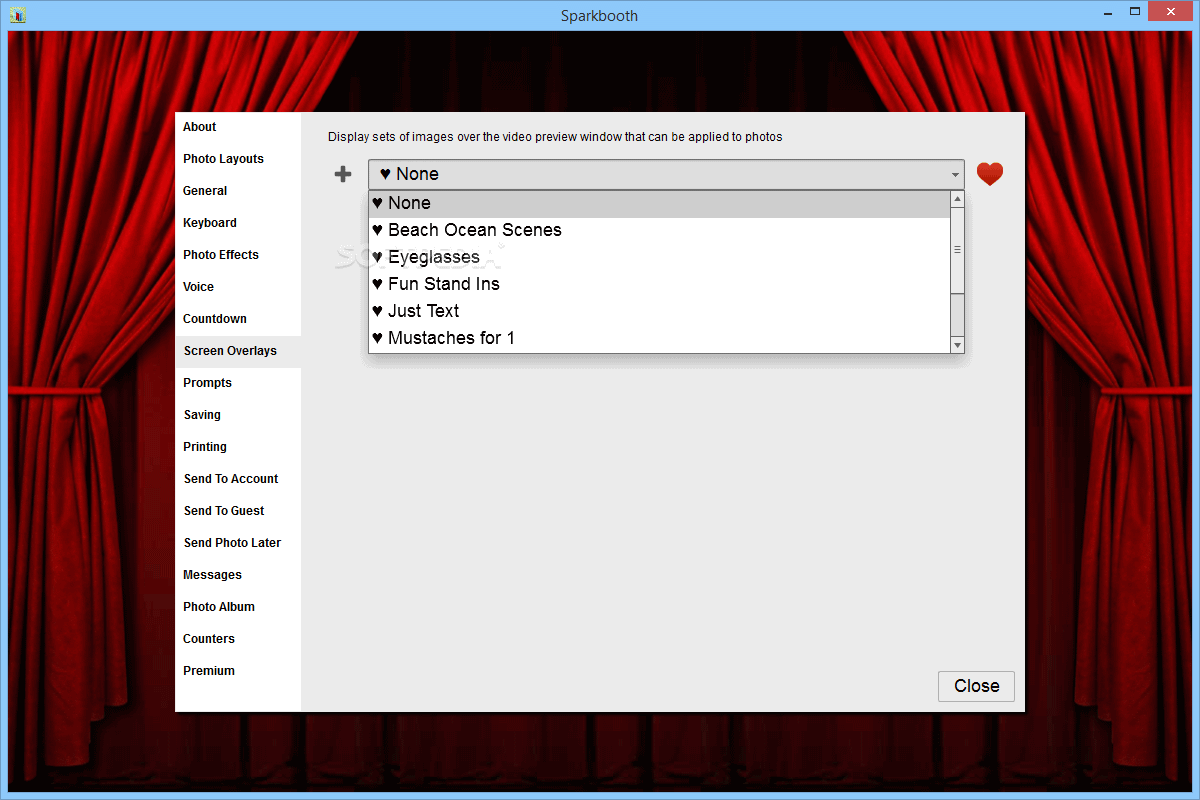Screen dimensions: 1200x800
Task: Open General settings section
Action: [238, 191]
